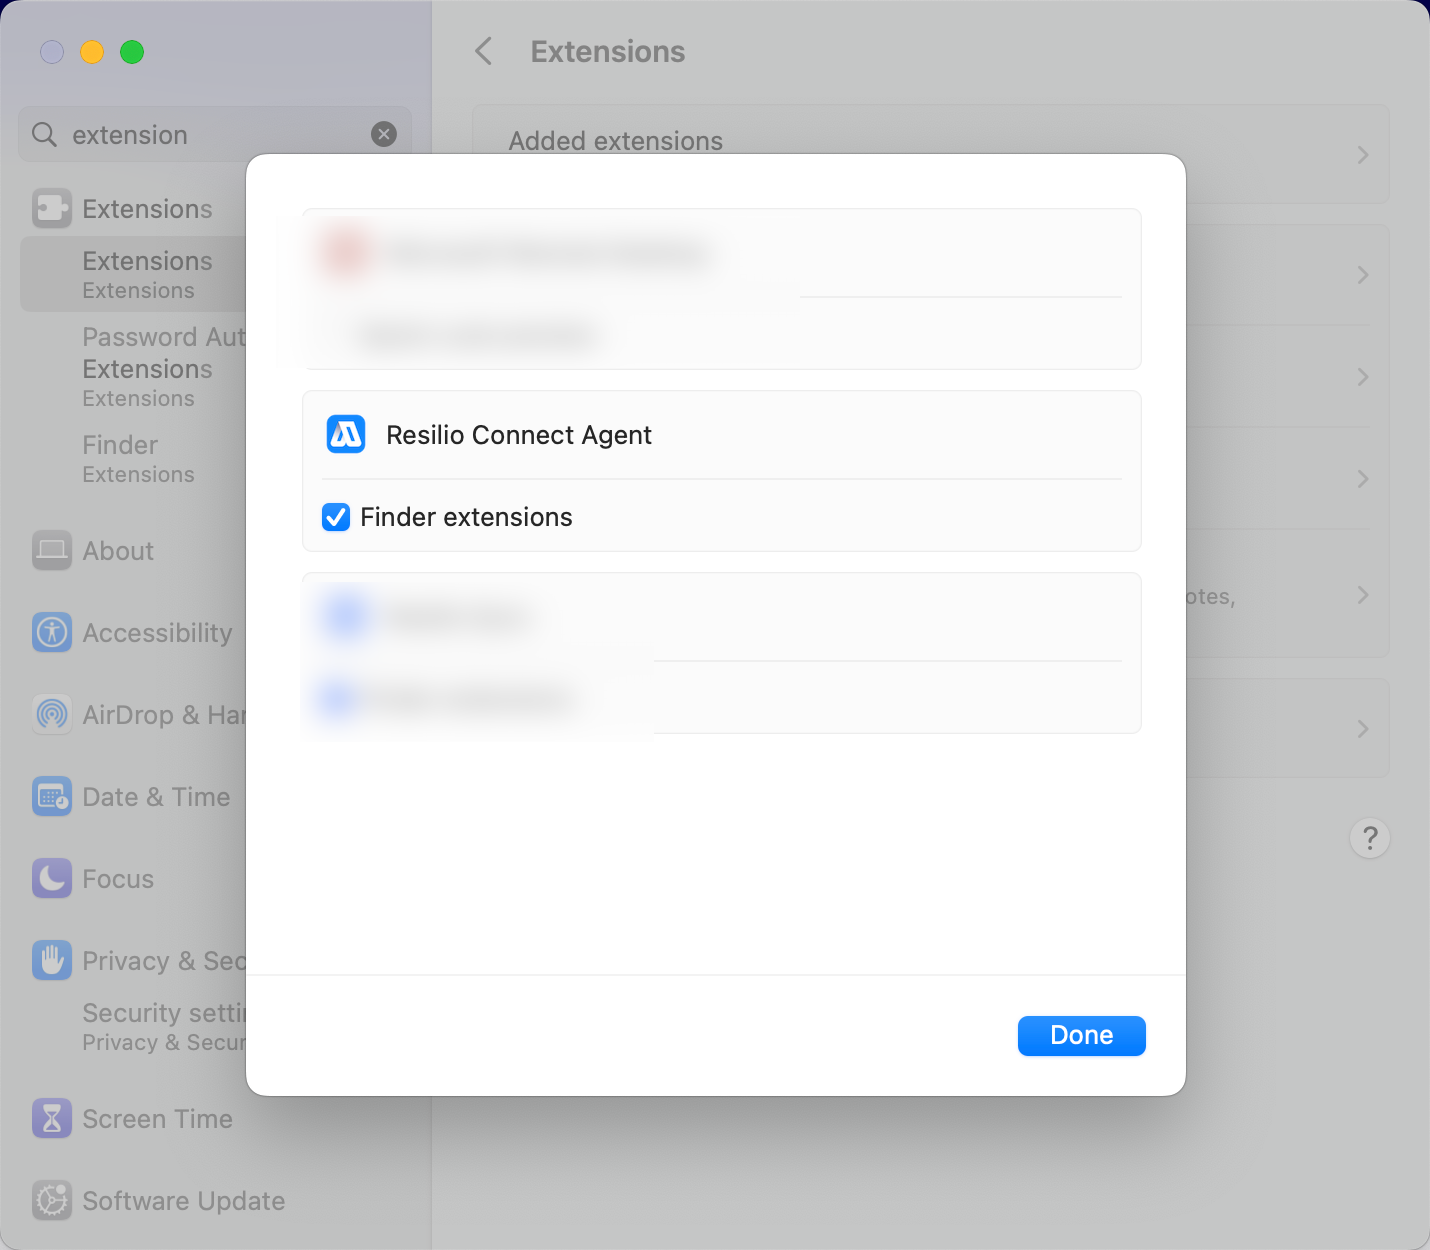This screenshot has height=1250, width=1430.
Task: Uncheck the Finder extensions checkbox
Action: click(336, 517)
